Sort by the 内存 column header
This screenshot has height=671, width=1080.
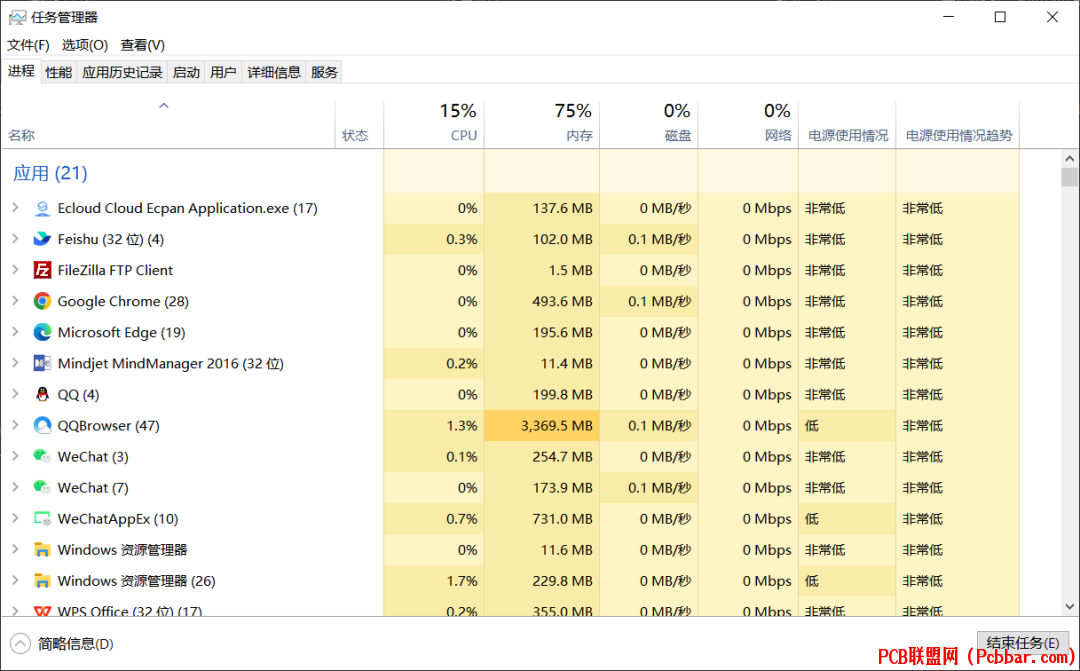(x=542, y=124)
